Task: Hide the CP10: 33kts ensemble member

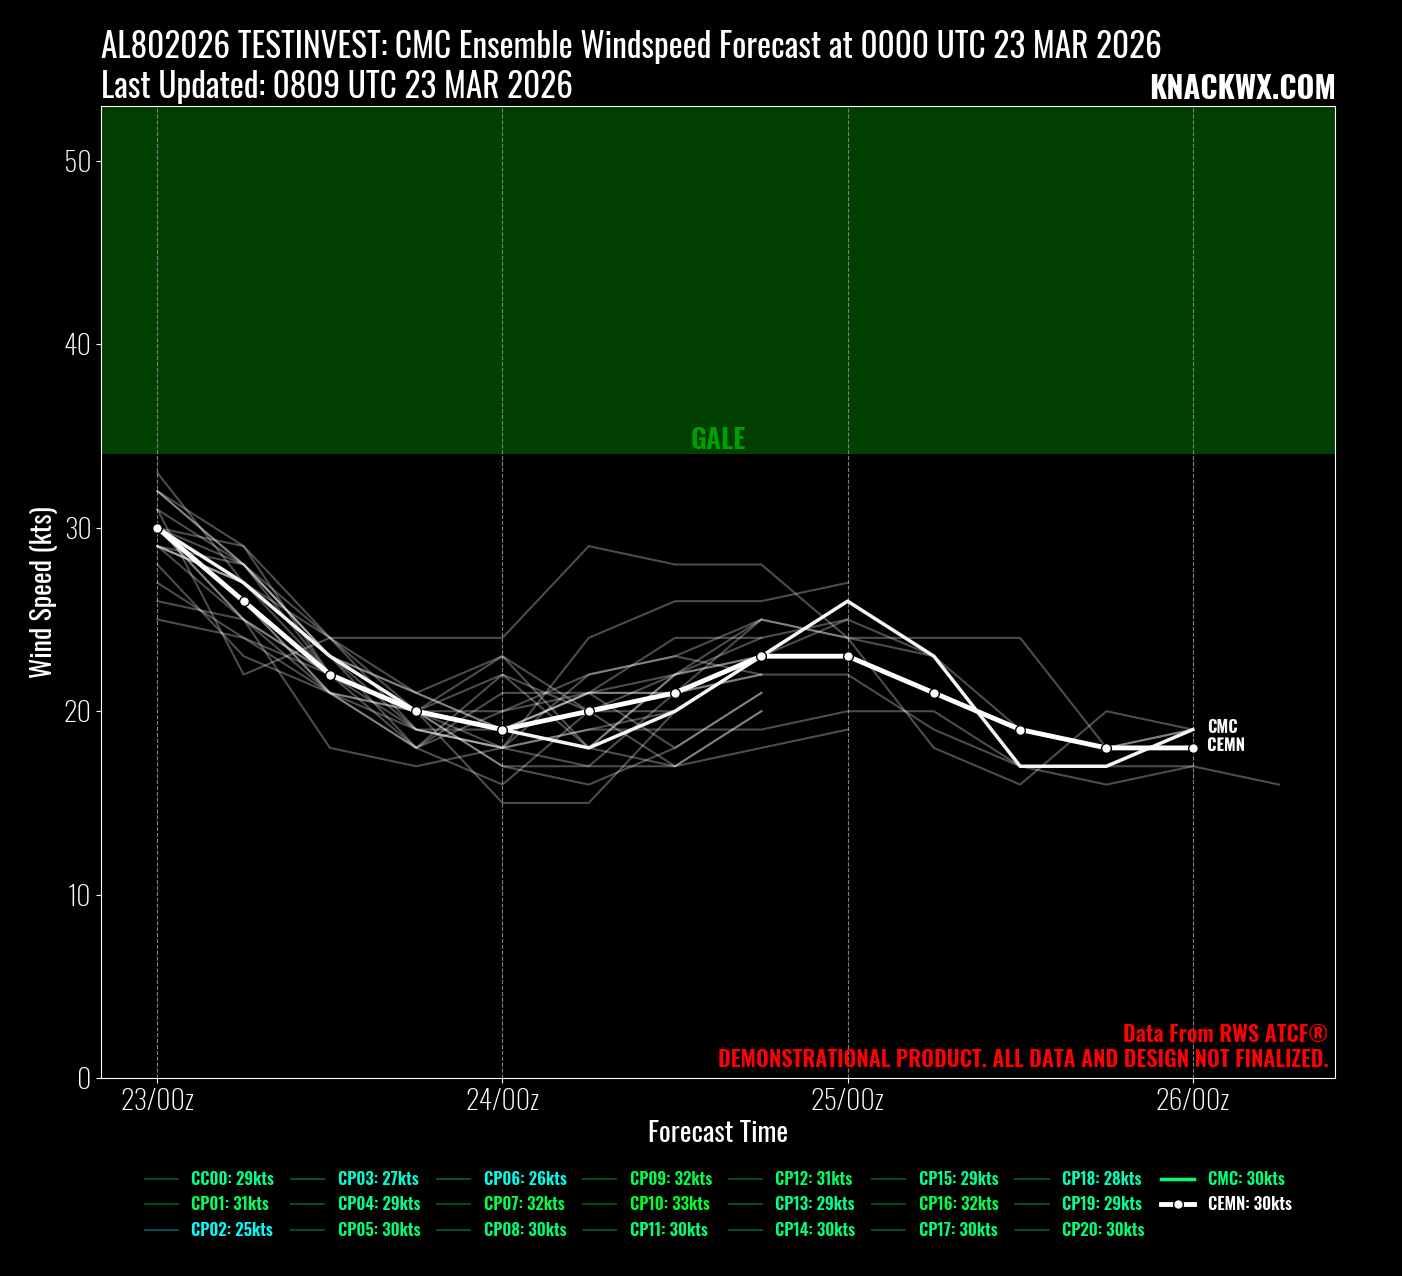Action: point(670,1204)
